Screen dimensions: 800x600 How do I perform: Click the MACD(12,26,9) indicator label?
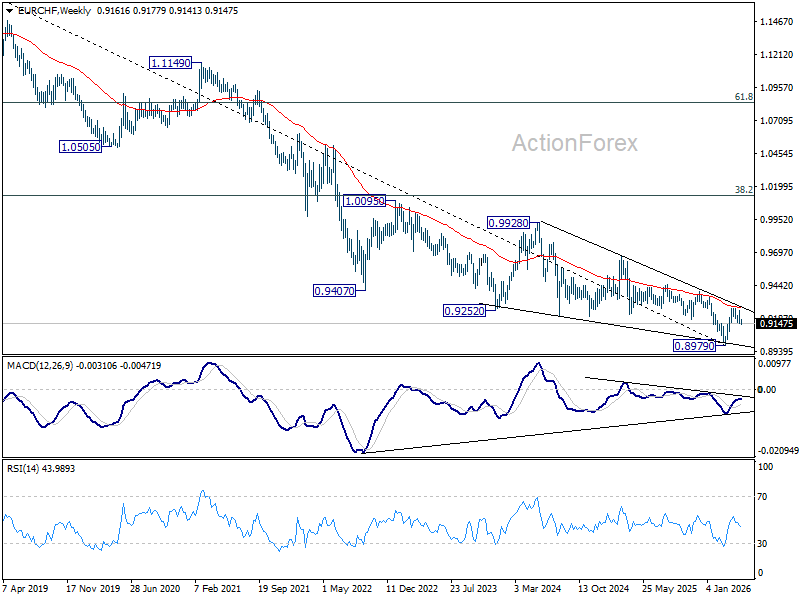40,366
